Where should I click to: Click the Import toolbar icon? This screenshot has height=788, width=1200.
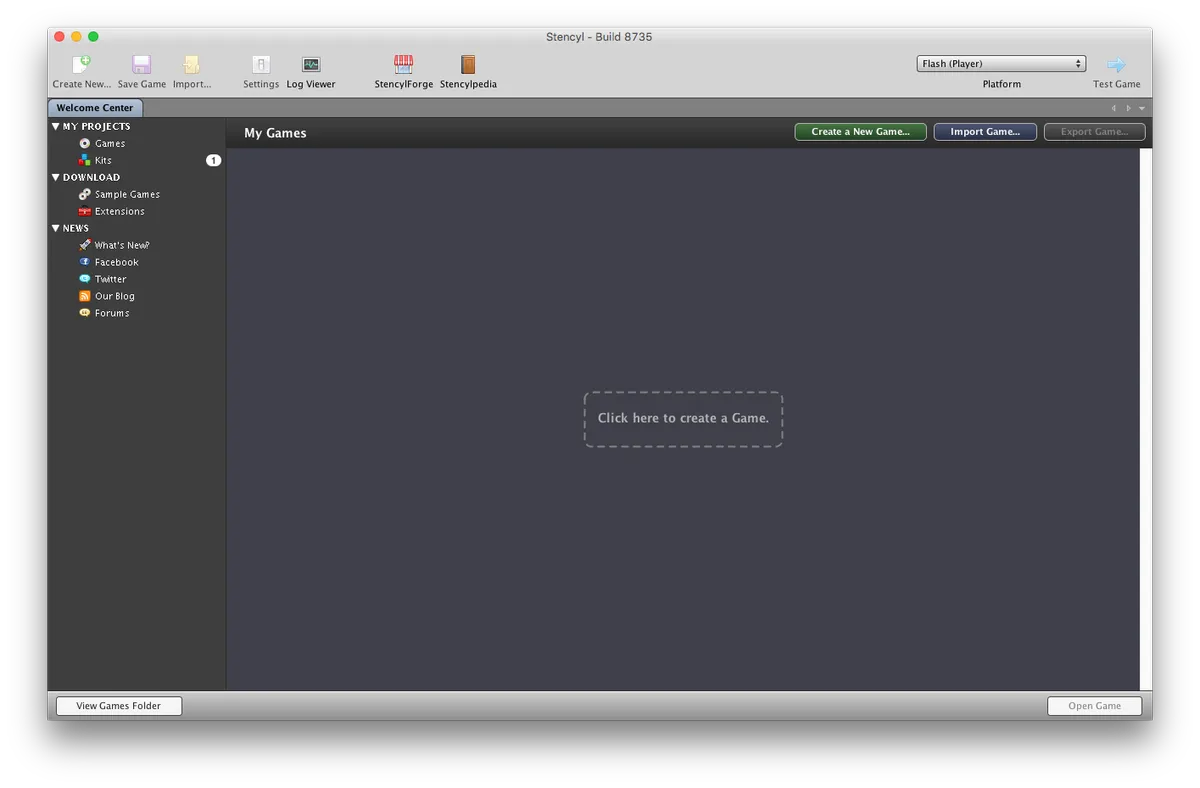pyautogui.click(x=191, y=65)
